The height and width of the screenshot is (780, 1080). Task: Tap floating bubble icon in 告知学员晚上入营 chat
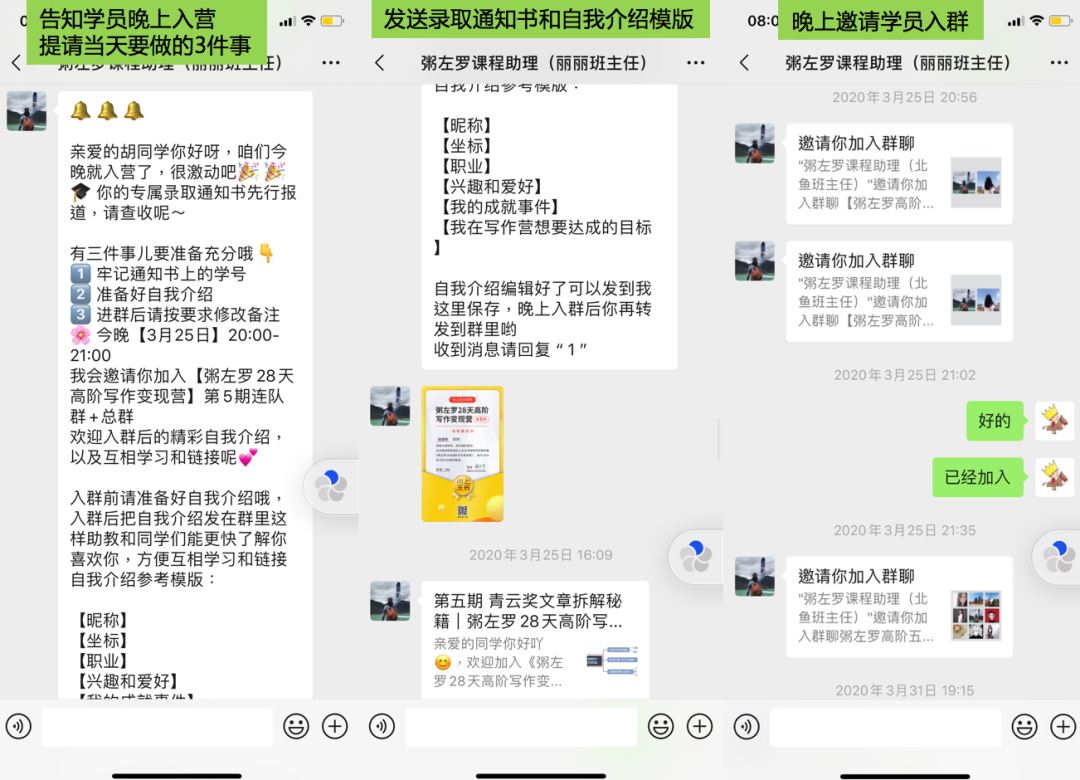click(331, 487)
